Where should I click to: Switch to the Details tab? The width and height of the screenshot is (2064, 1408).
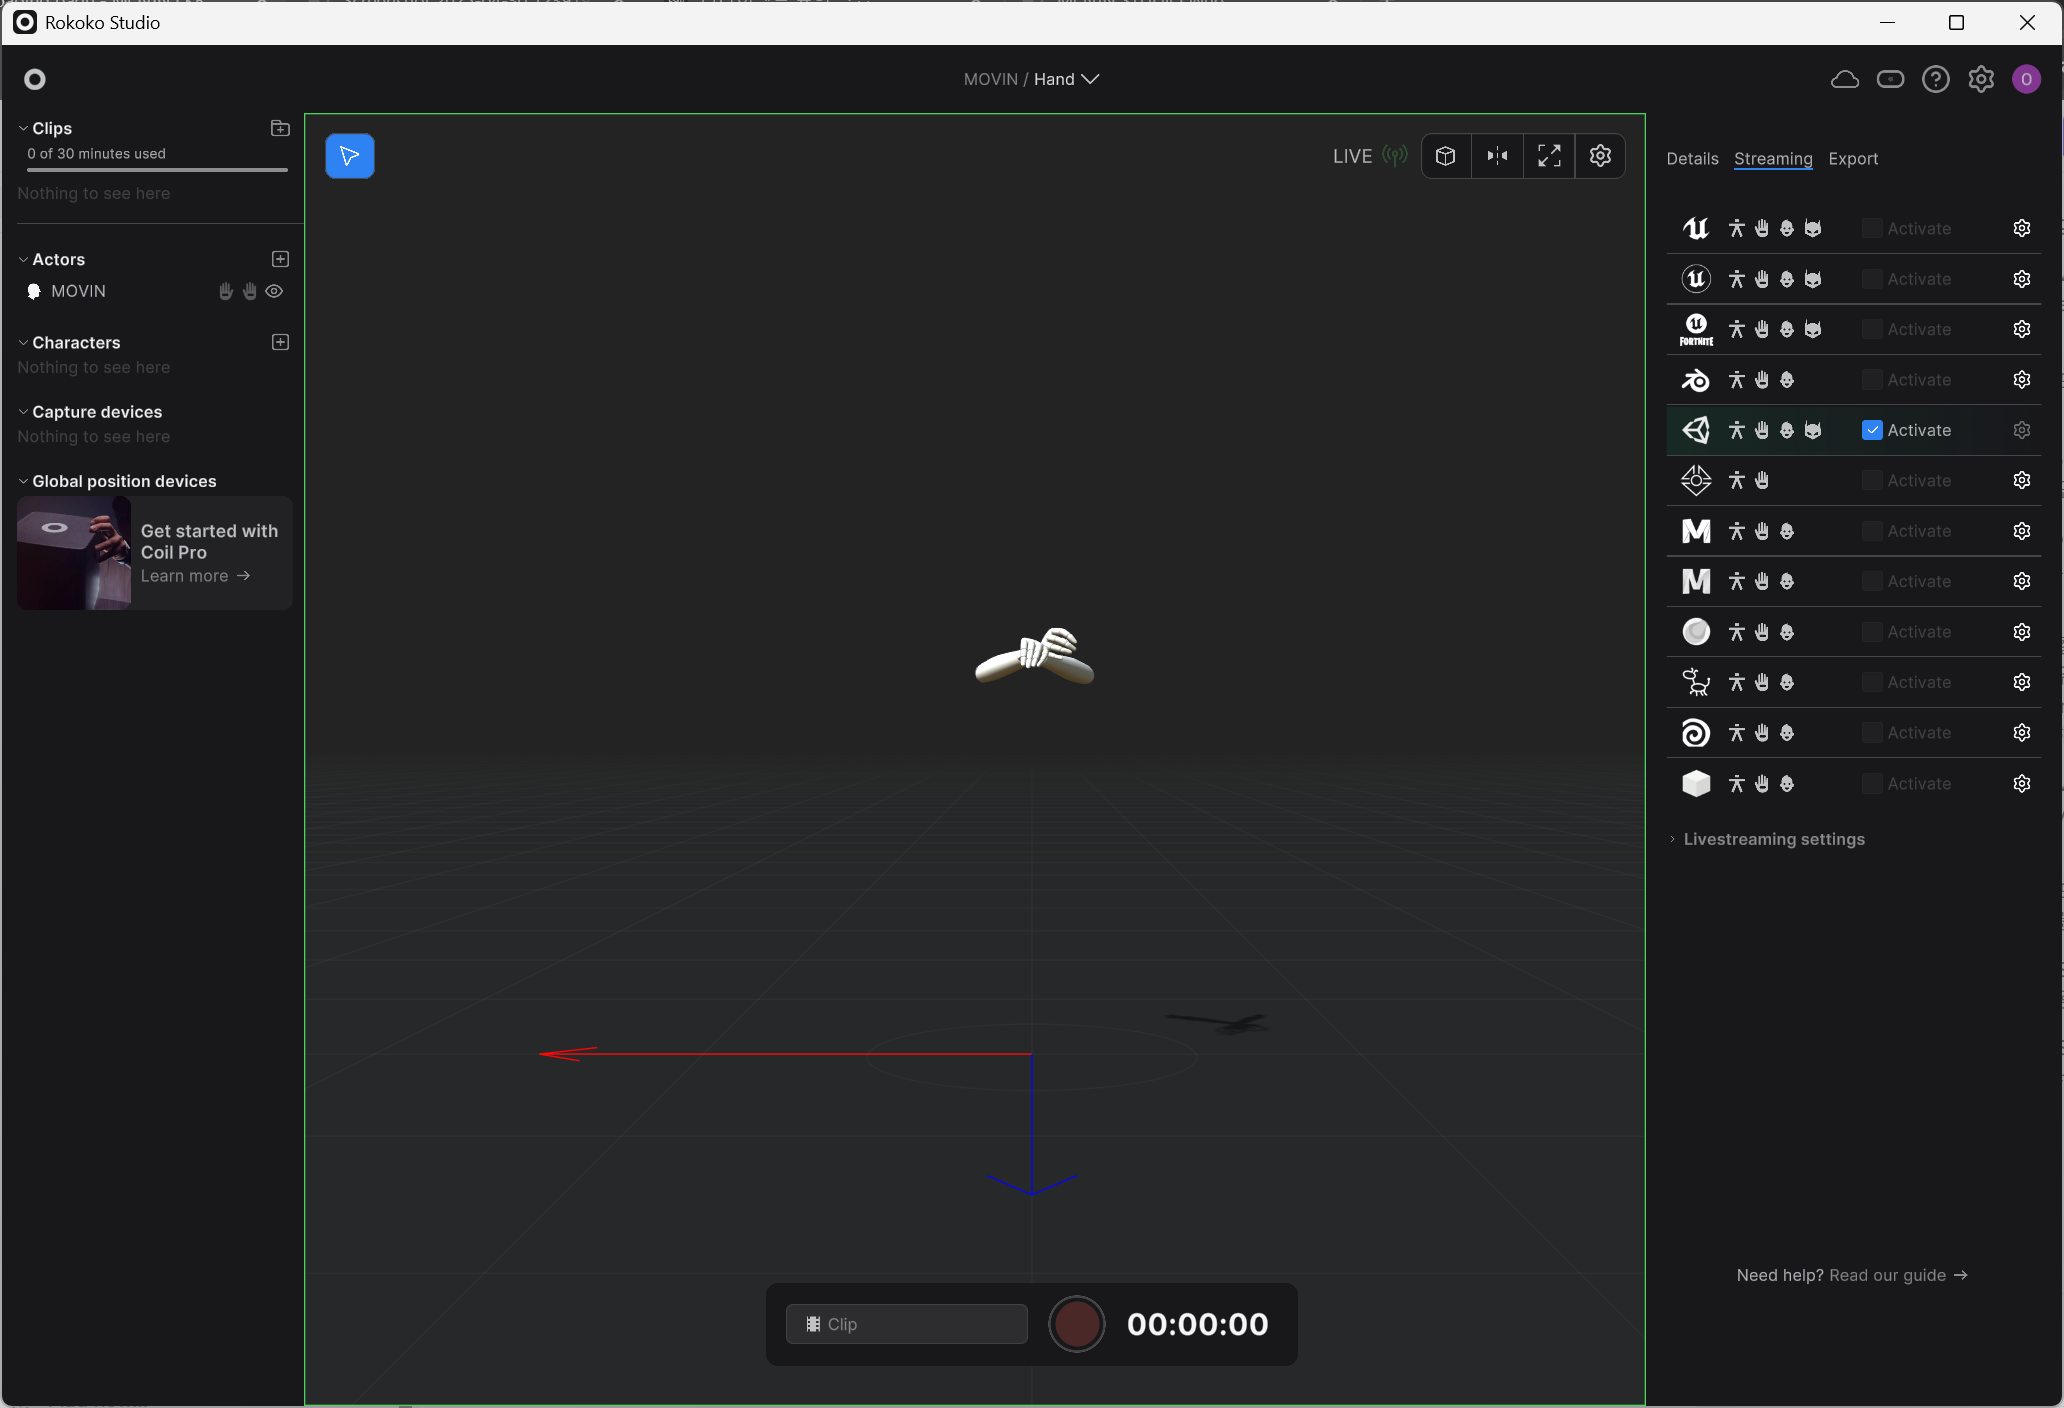coord(1692,159)
